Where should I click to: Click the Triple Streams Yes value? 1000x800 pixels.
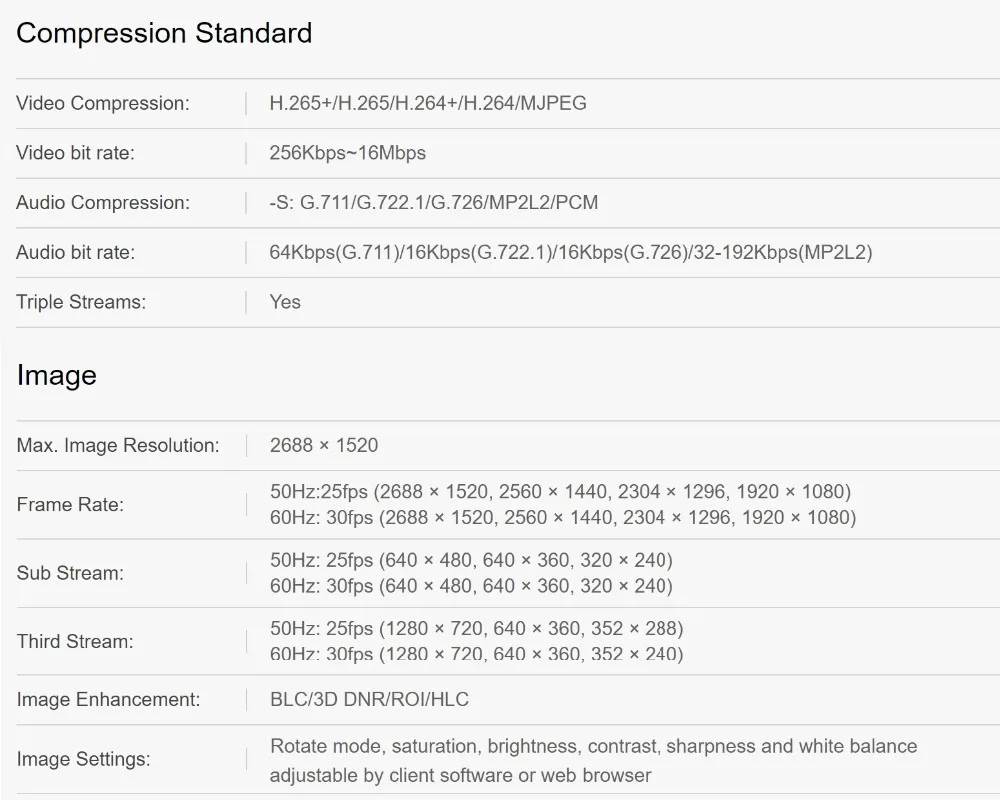(x=285, y=302)
